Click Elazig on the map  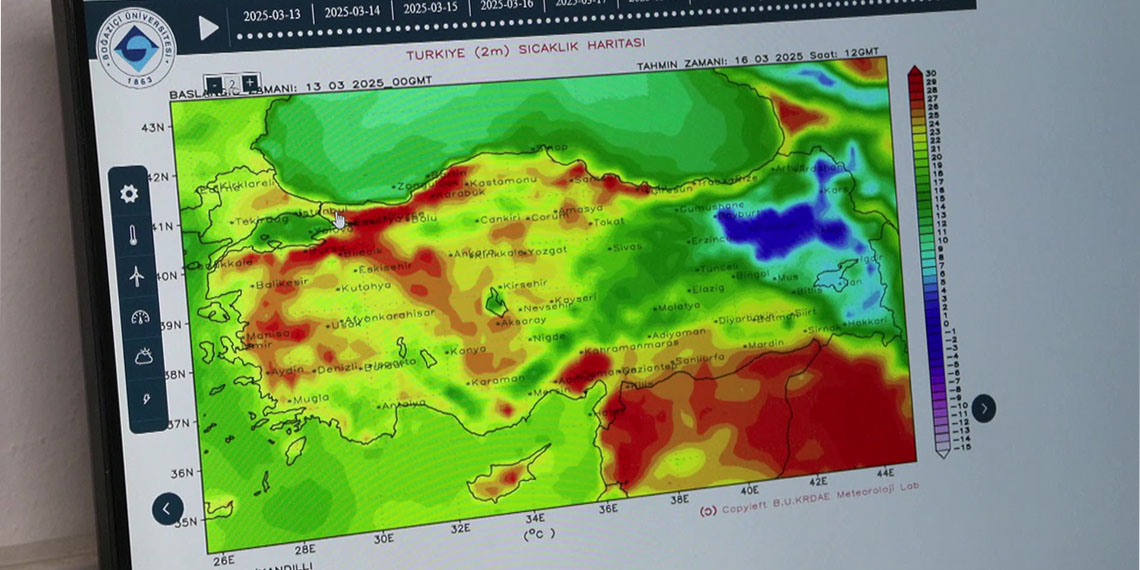(707, 289)
